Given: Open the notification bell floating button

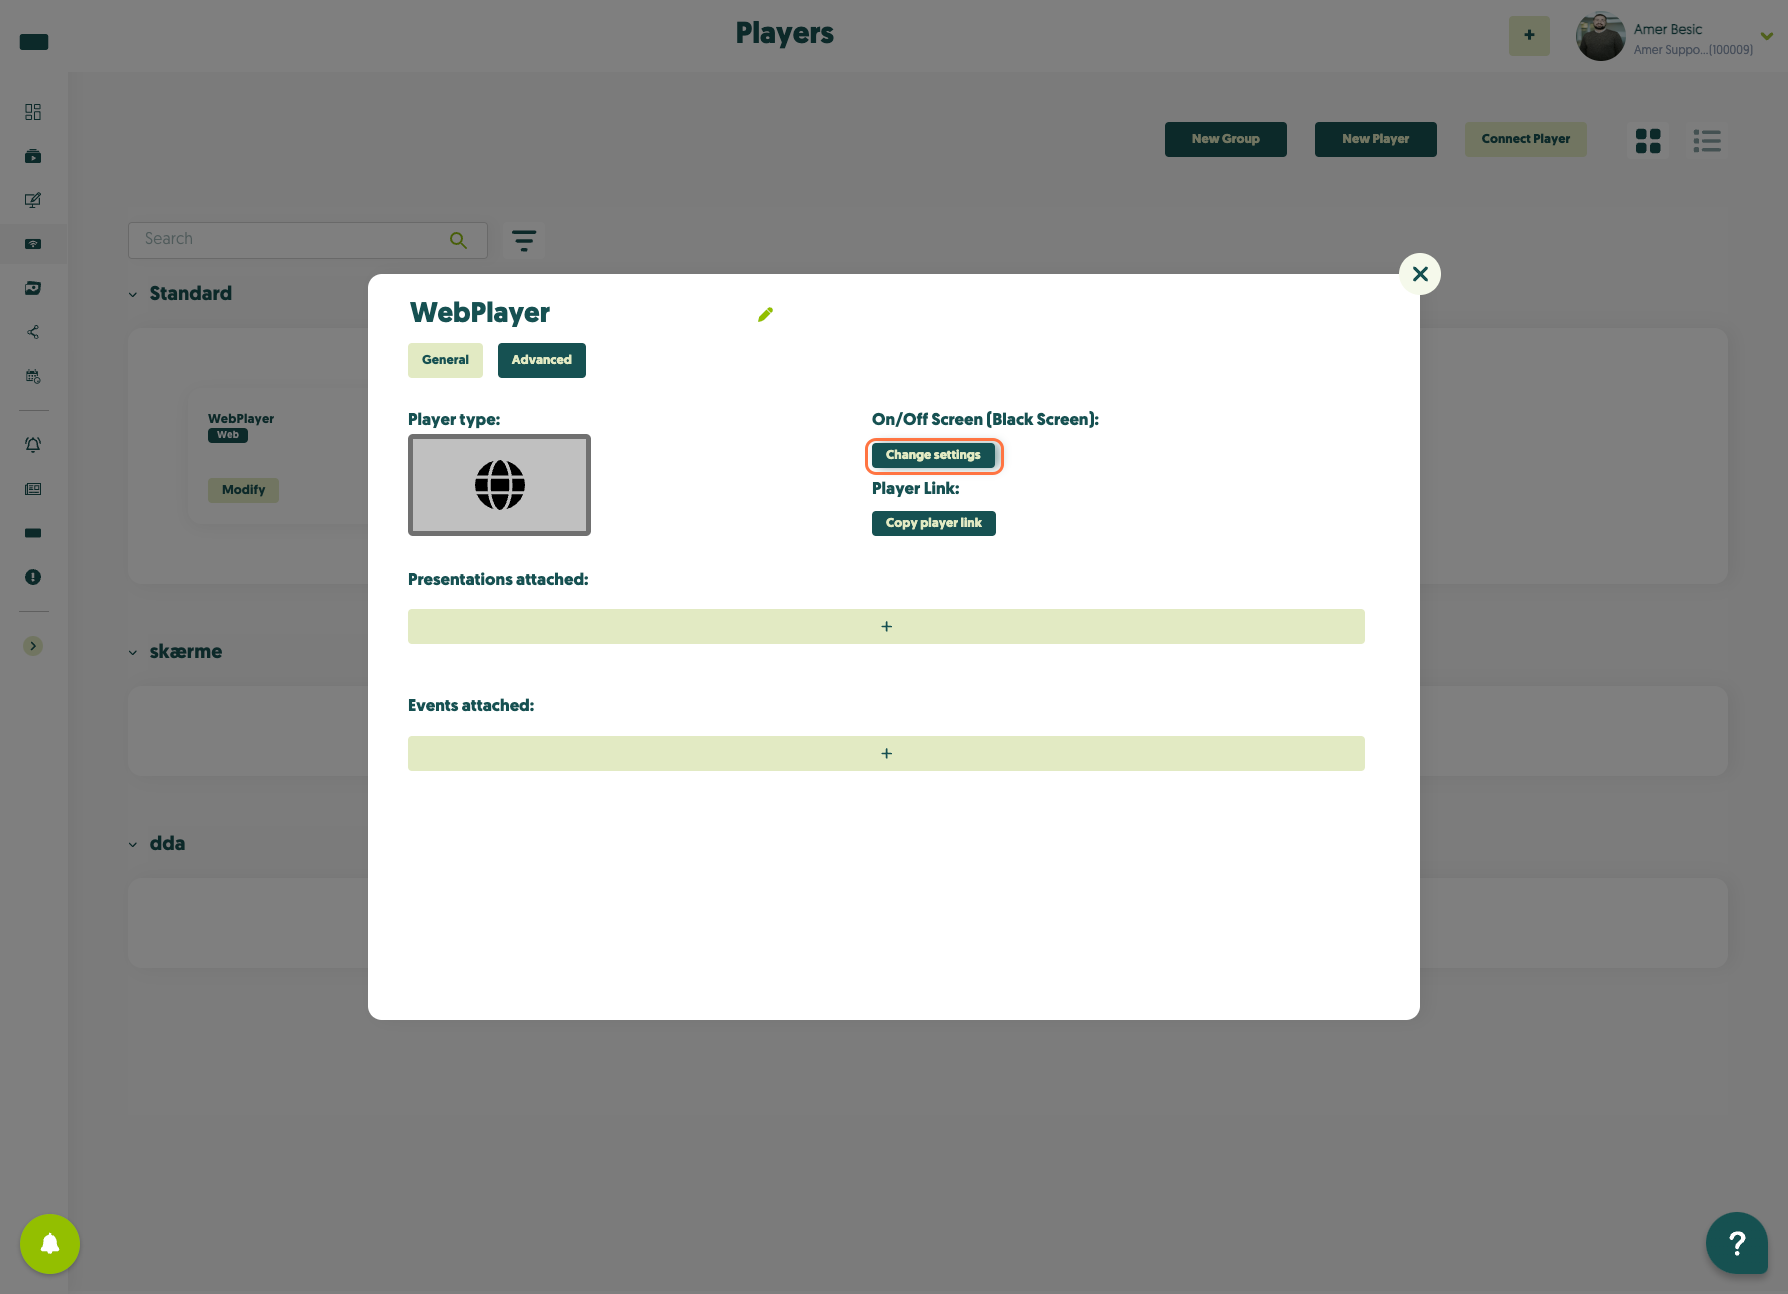Looking at the screenshot, I should 50,1244.
